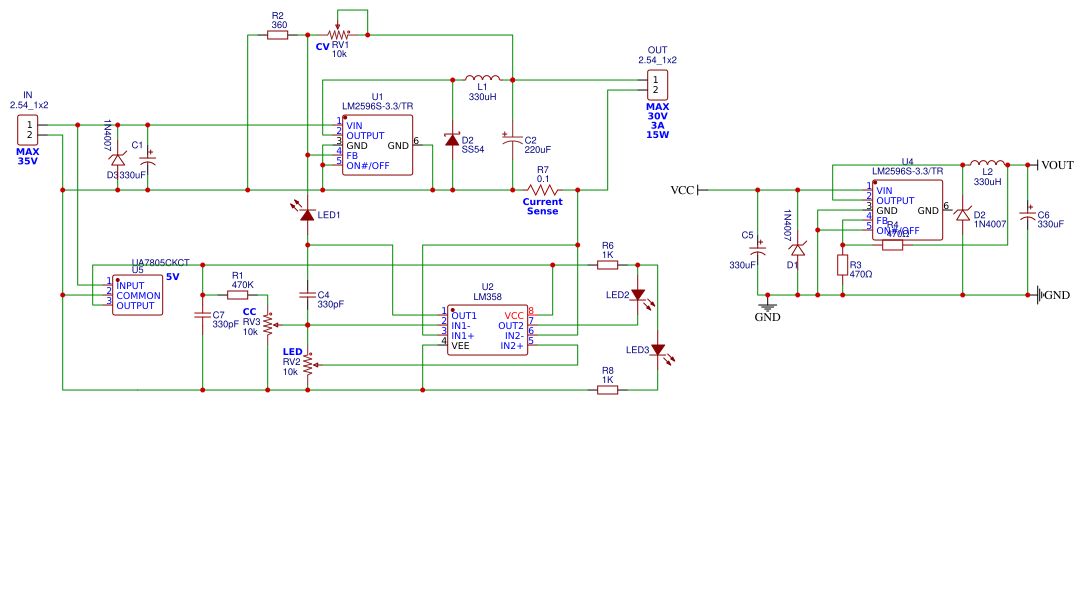Select diode D1 1N4007 symbol
Image resolution: width=1085 pixels, height=605 pixels.
click(x=798, y=249)
